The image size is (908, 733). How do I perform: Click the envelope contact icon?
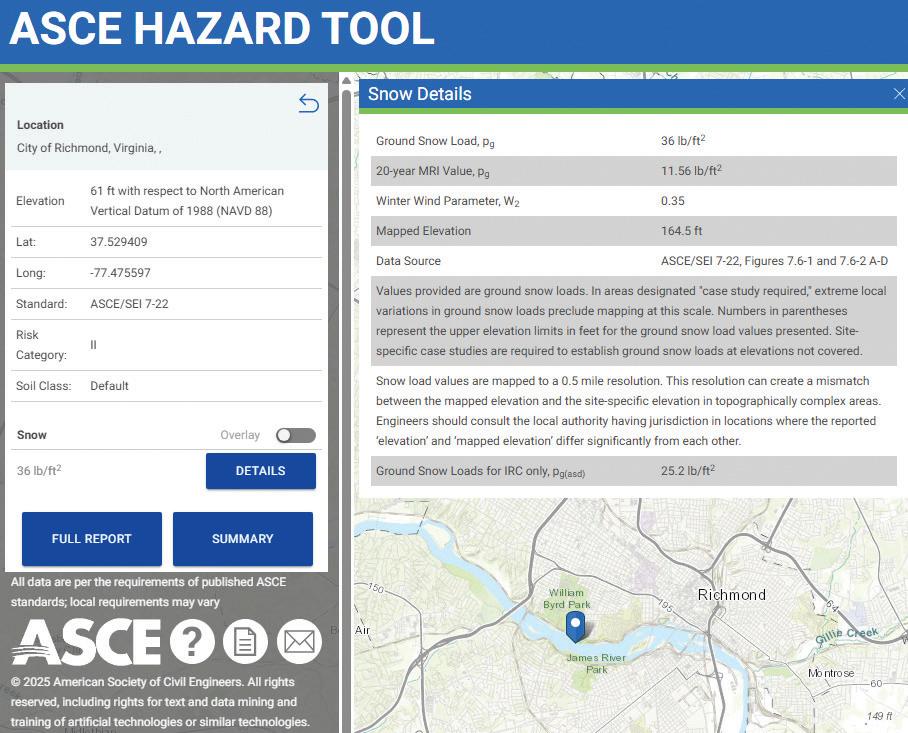[x=299, y=641]
